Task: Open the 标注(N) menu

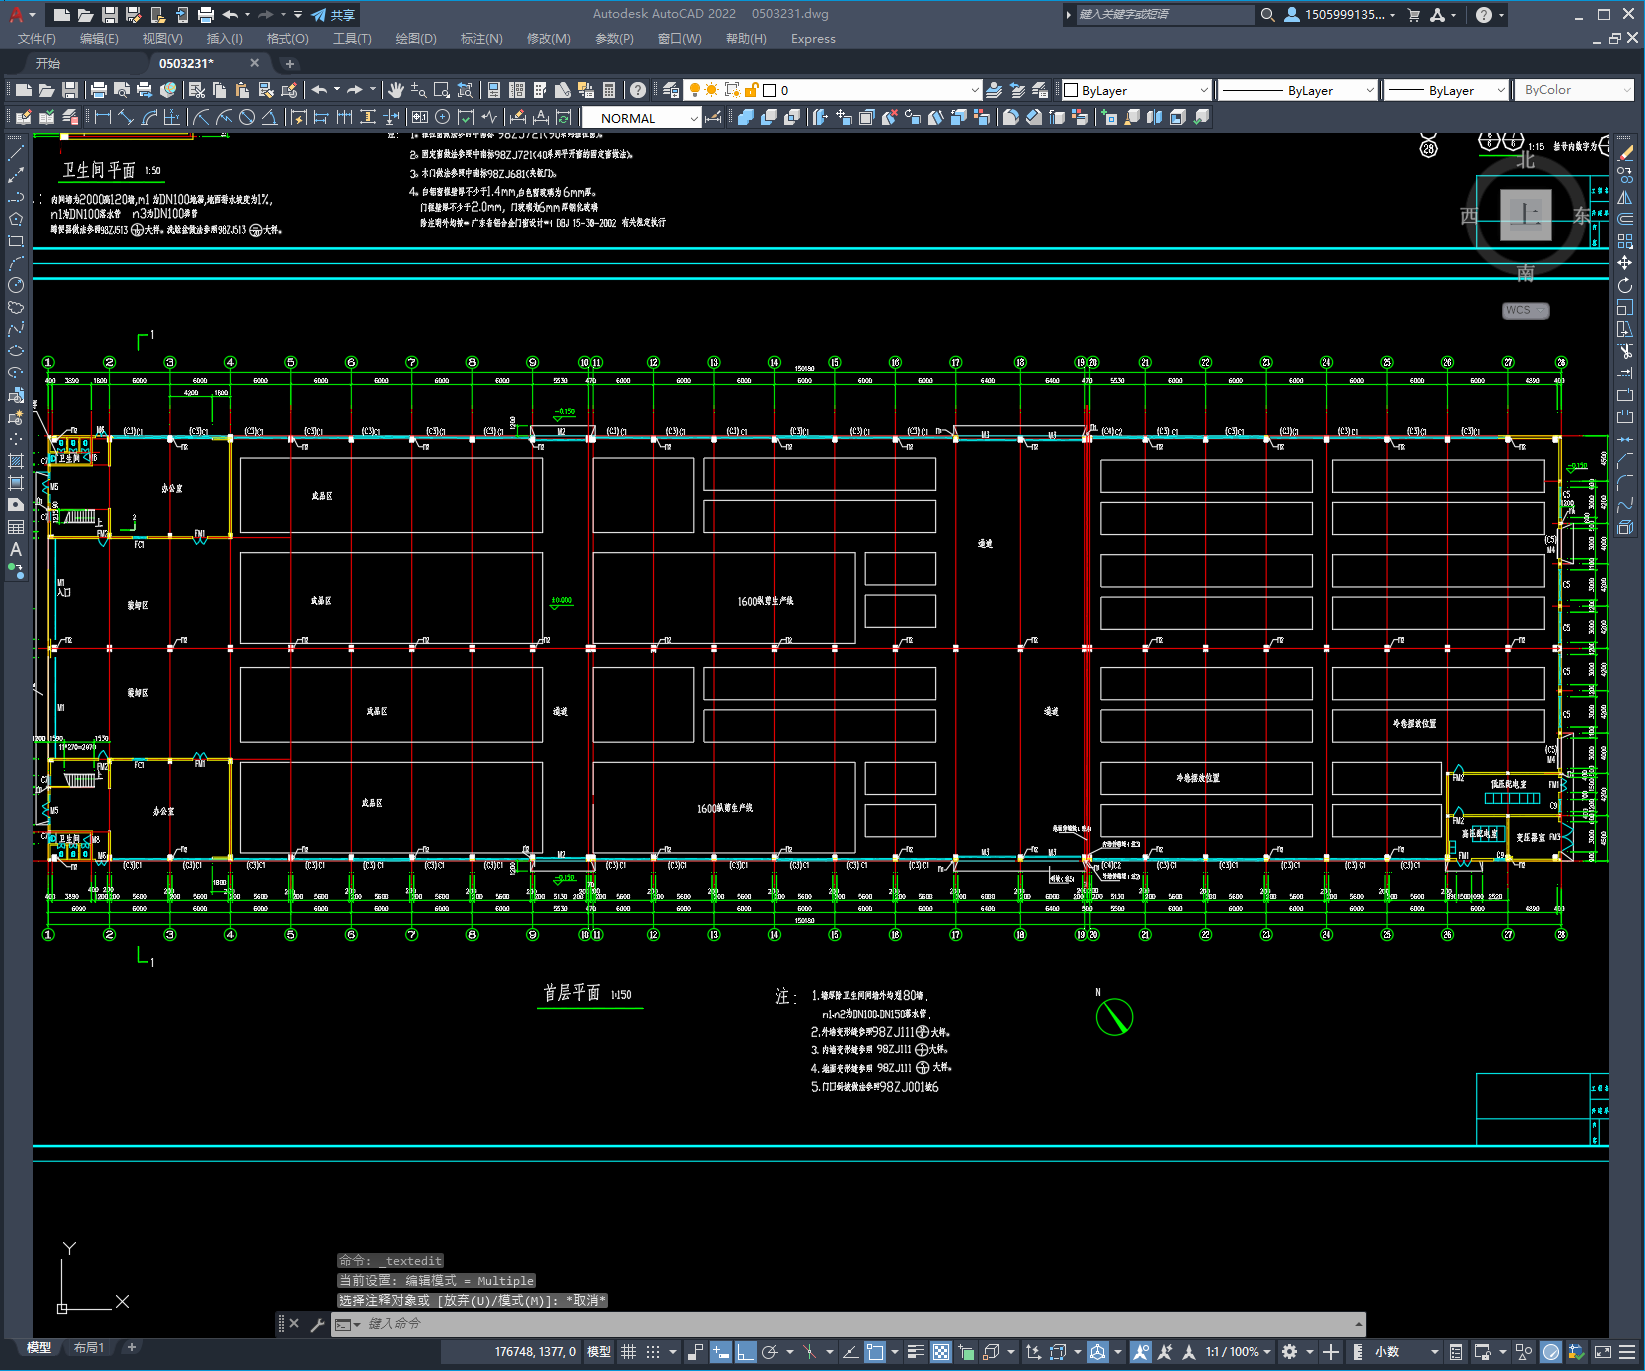Action: 481,39
